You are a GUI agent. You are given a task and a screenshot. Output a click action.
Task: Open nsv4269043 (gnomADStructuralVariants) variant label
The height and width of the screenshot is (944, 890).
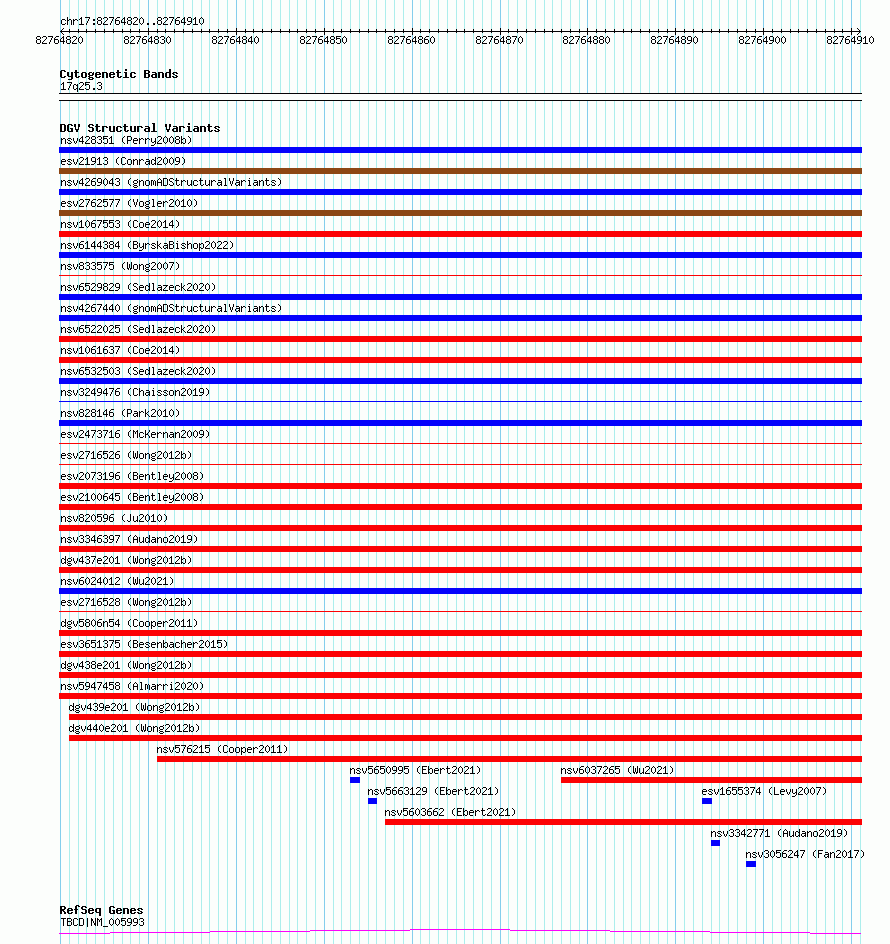(171, 182)
